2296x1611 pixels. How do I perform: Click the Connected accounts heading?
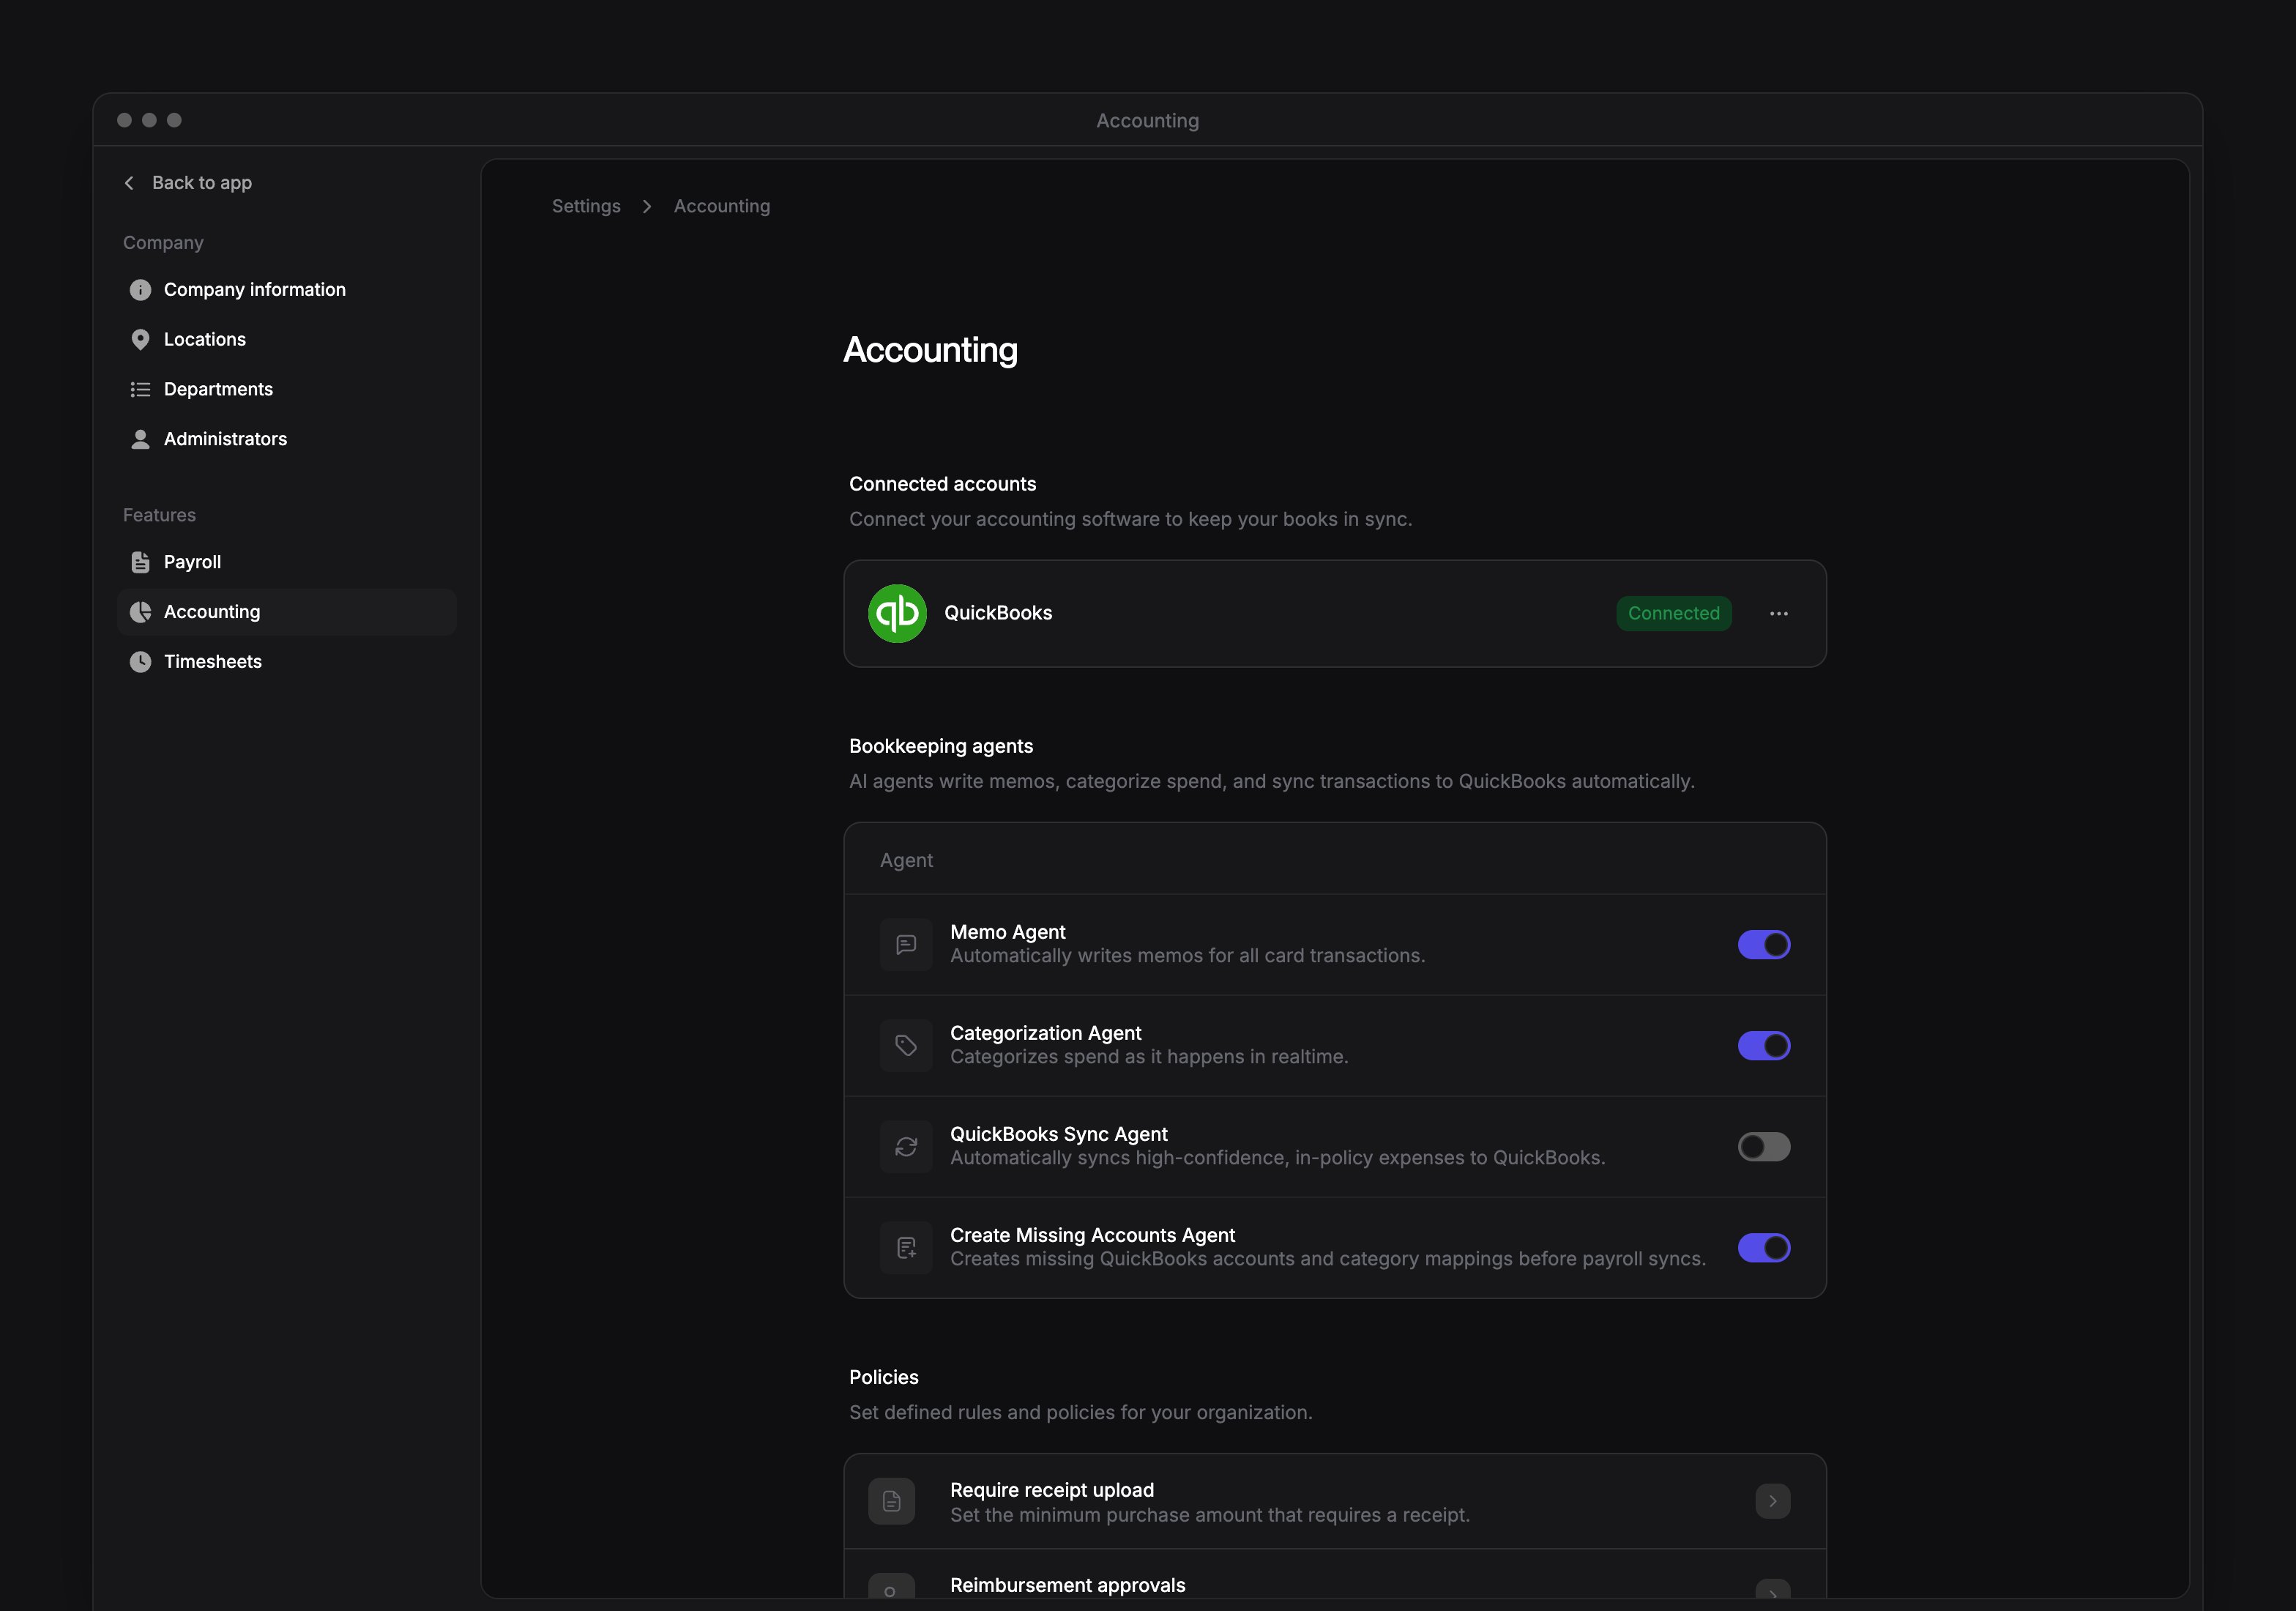coord(942,484)
